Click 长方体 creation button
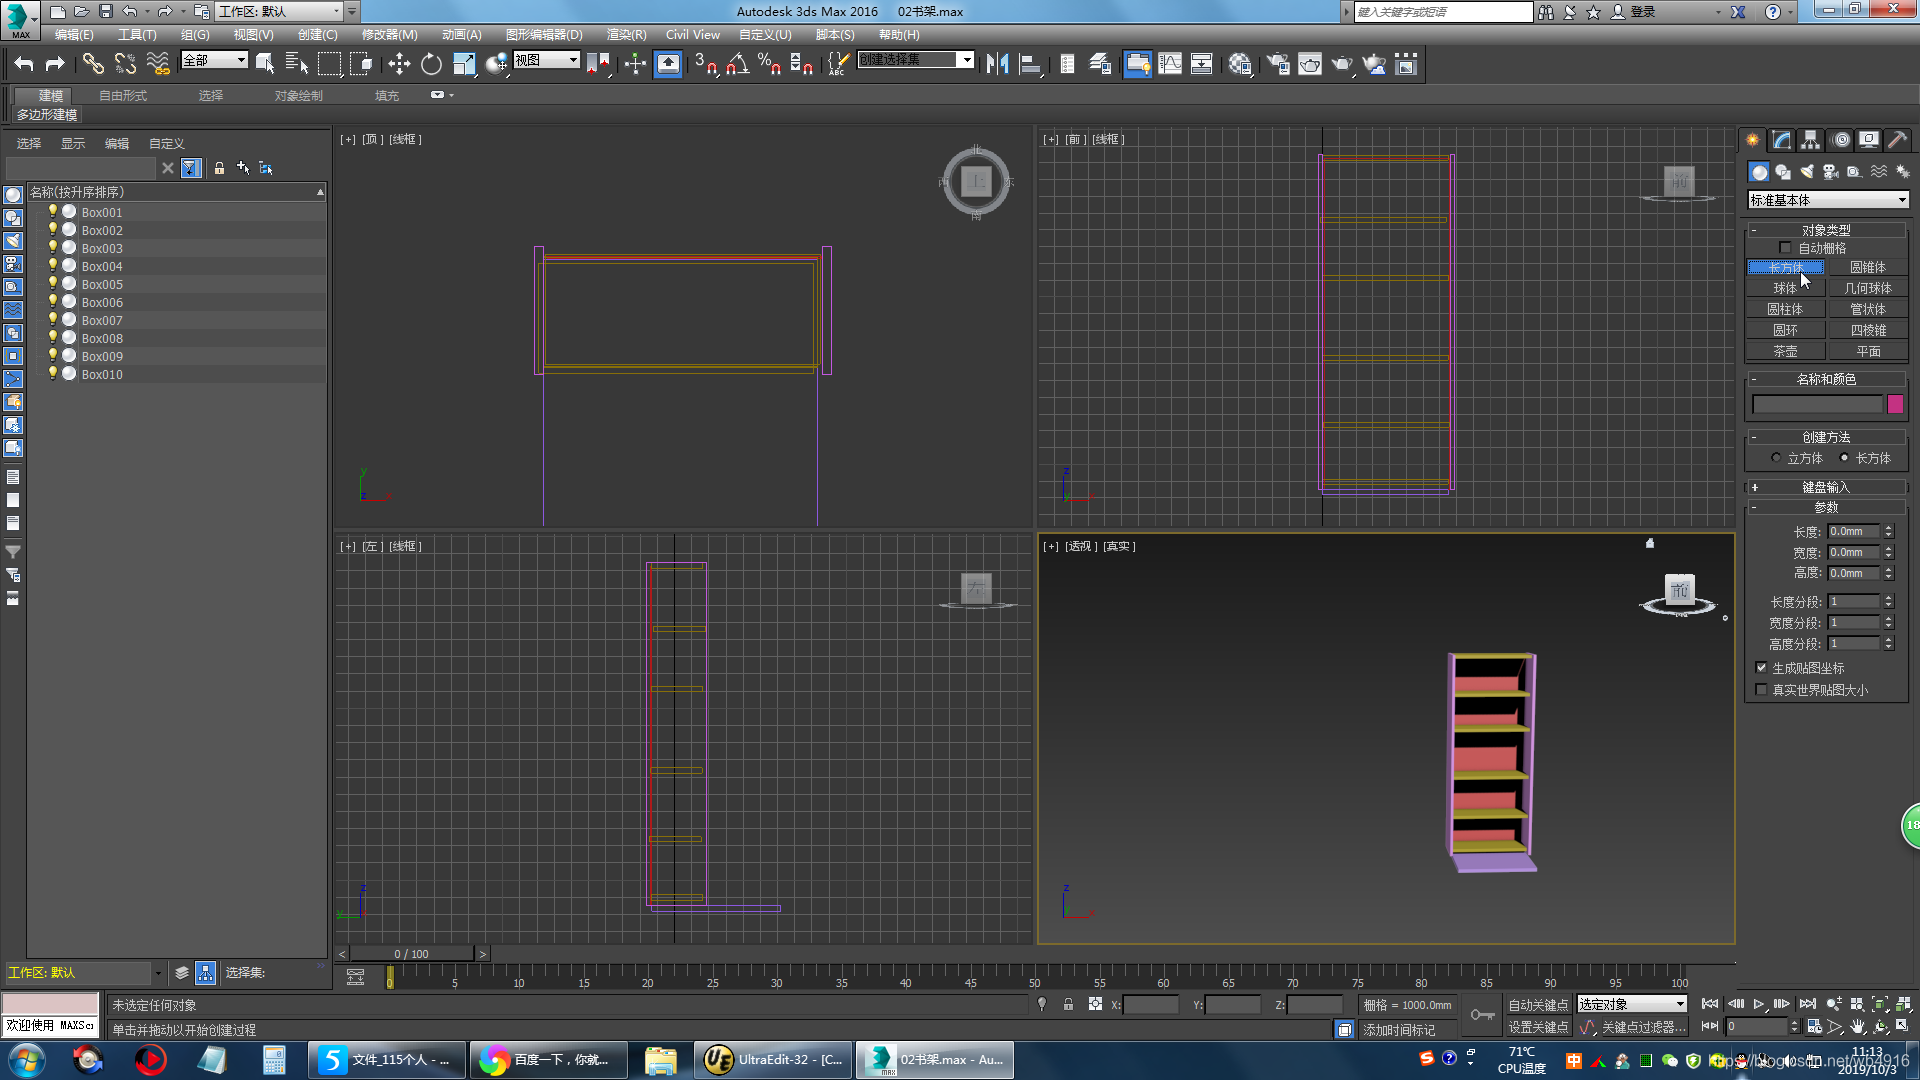The image size is (1920, 1080). tap(1785, 268)
